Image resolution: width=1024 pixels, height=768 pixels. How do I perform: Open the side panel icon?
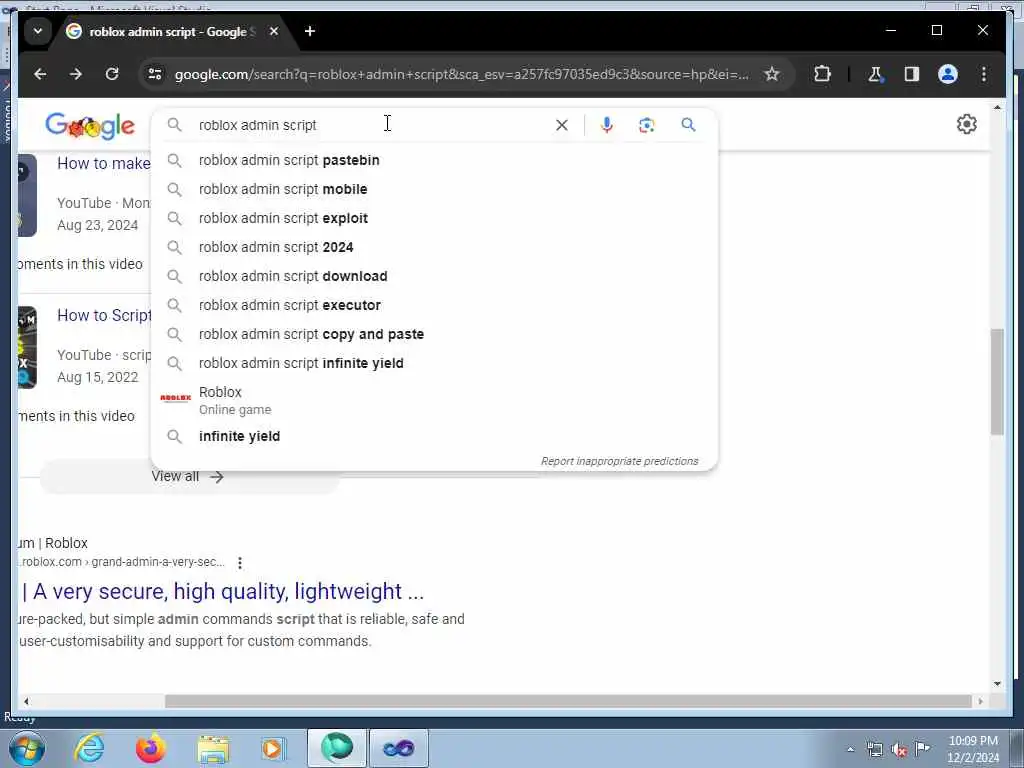pos(912,74)
